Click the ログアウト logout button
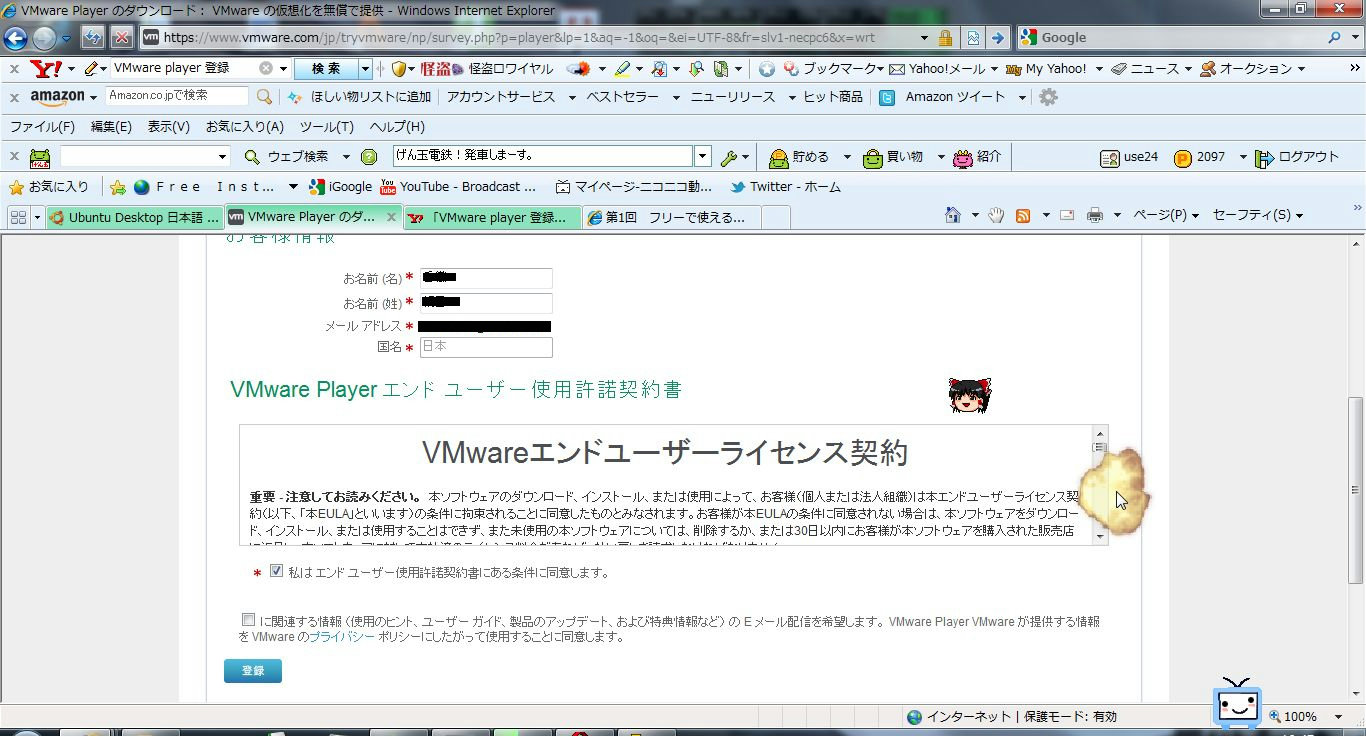This screenshot has height=736, width=1366. coord(1296,157)
